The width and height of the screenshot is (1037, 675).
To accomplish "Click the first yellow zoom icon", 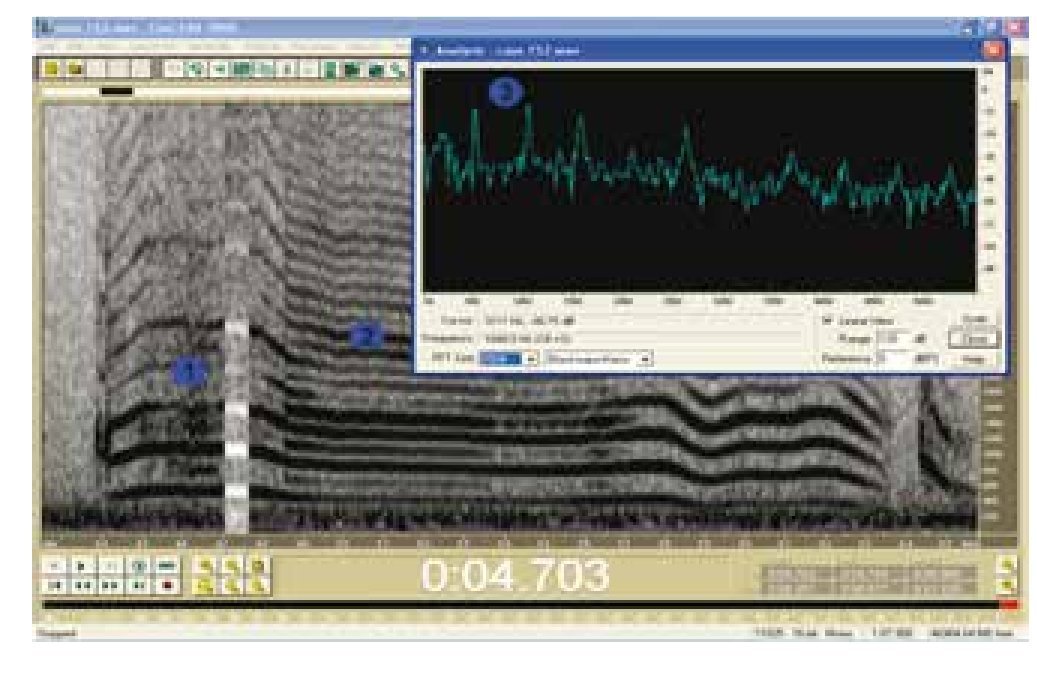I will (x=203, y=565).
